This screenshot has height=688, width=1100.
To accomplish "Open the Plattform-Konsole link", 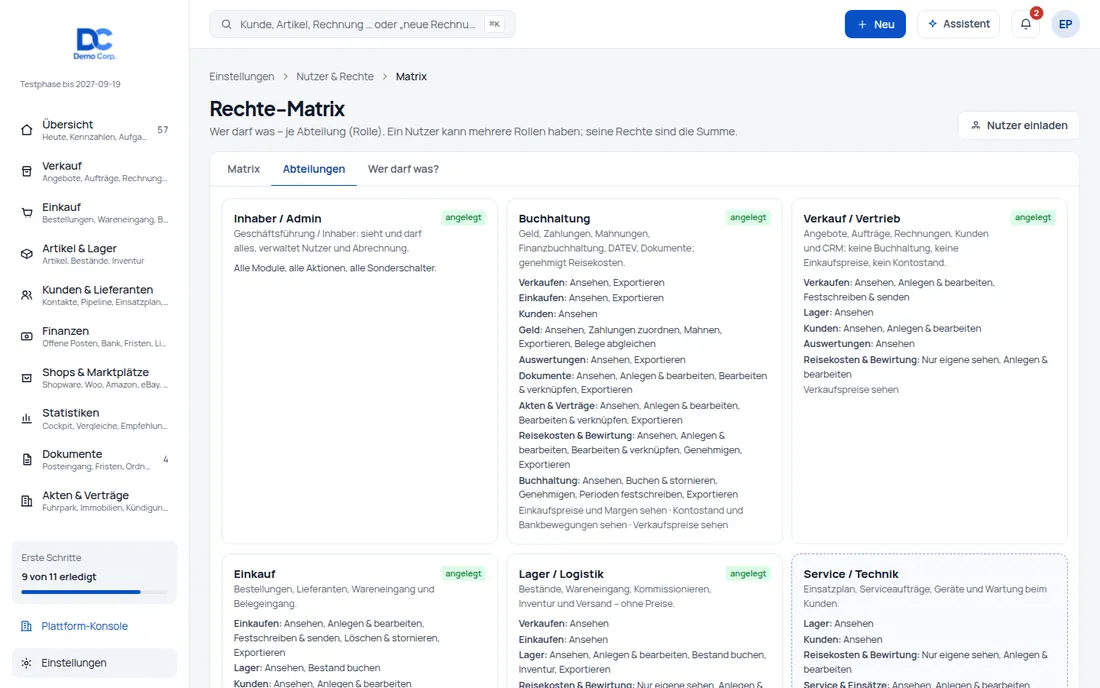I will 84,626.
